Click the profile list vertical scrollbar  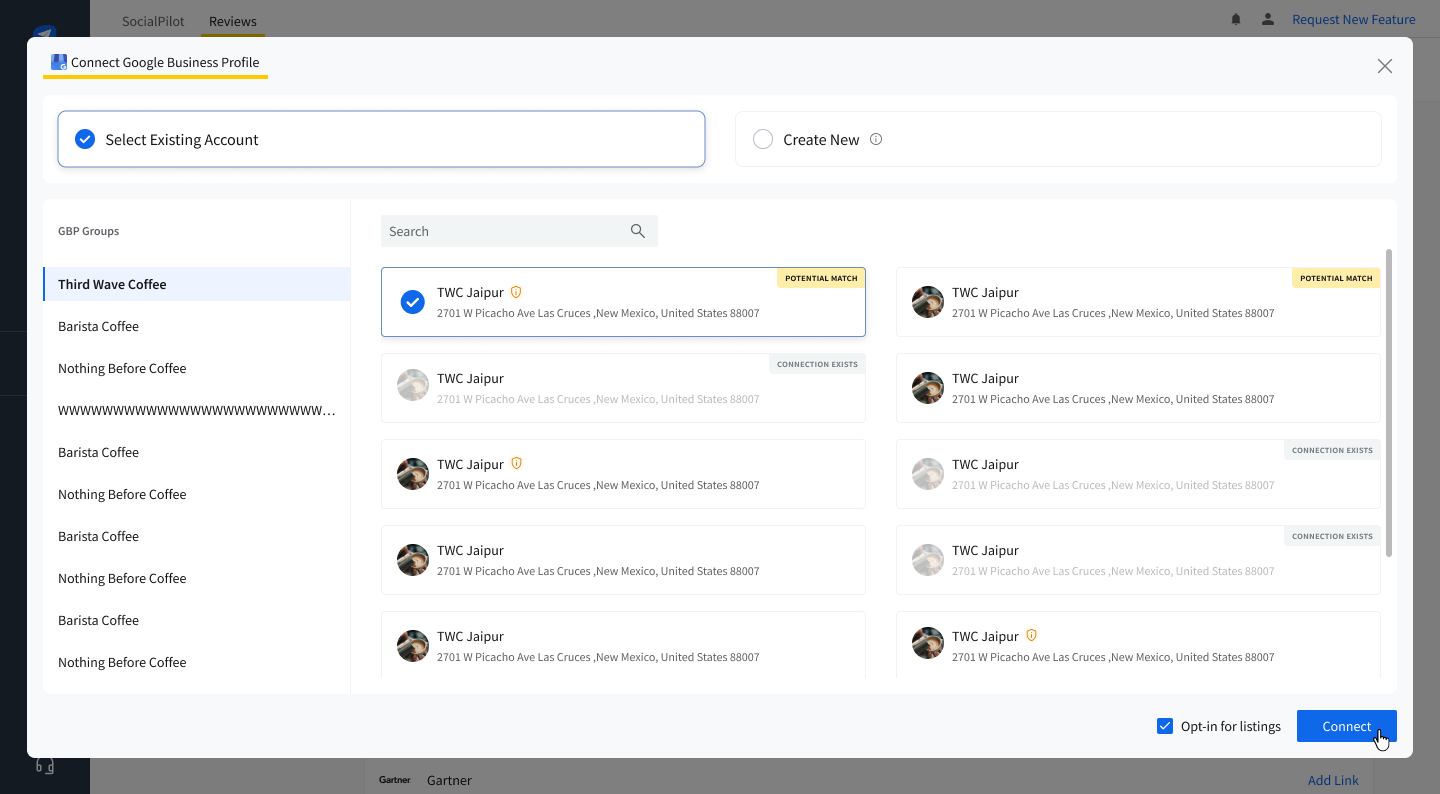(x=1388, y=403)
